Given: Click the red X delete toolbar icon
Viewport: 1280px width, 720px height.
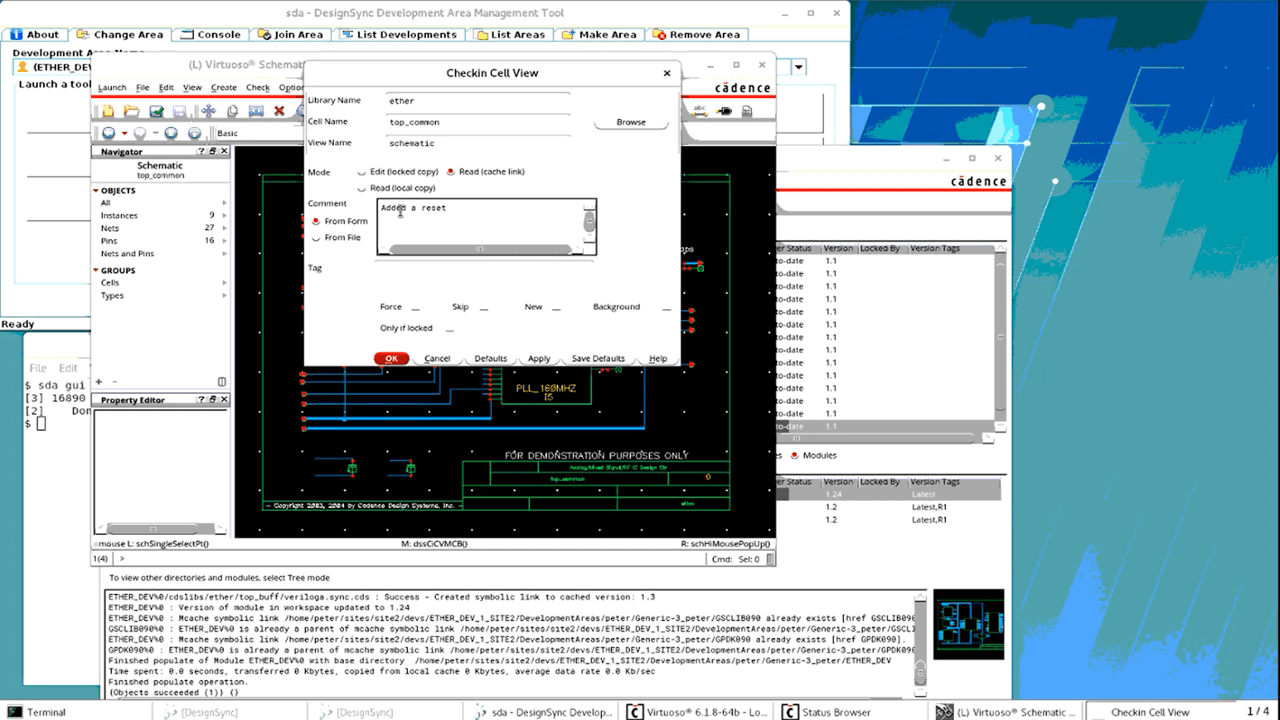Looking at the screenshot, I should (279, 111).
